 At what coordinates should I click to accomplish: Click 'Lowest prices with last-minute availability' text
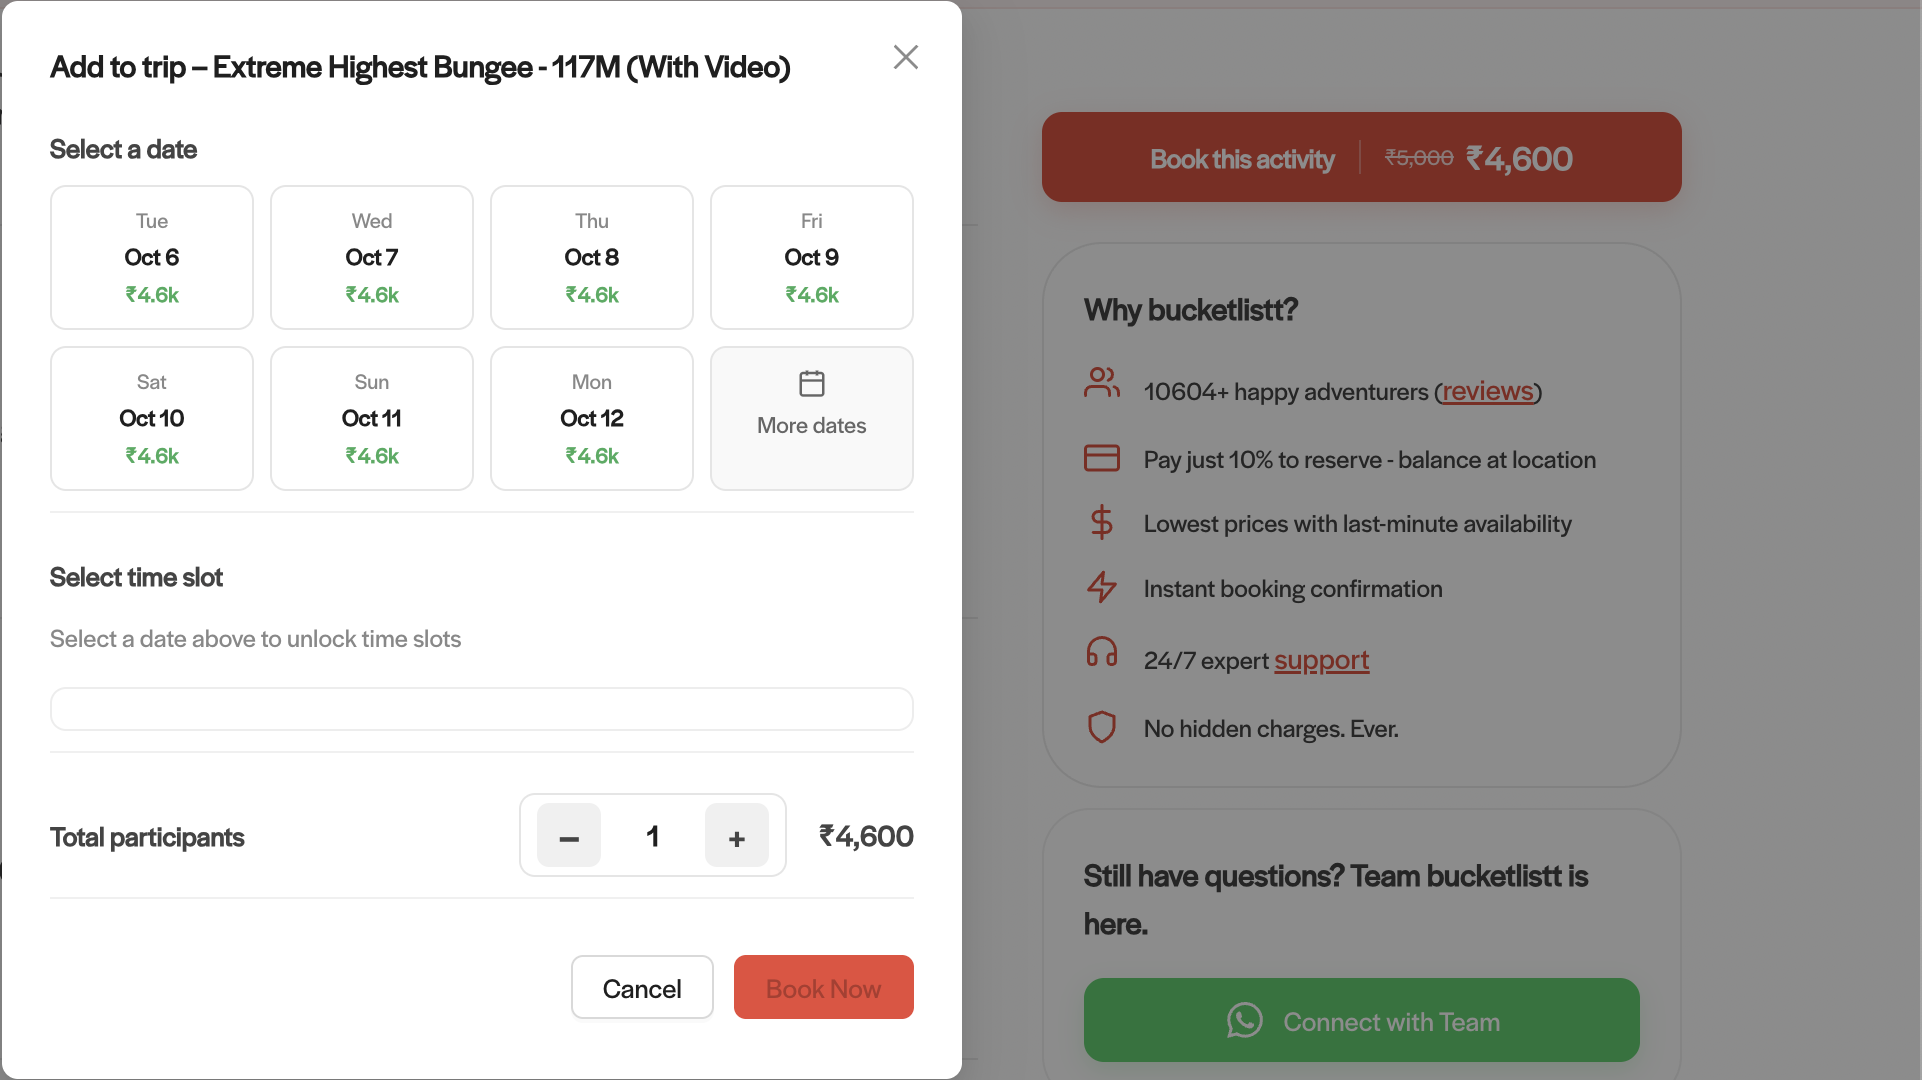(1358, 524)
